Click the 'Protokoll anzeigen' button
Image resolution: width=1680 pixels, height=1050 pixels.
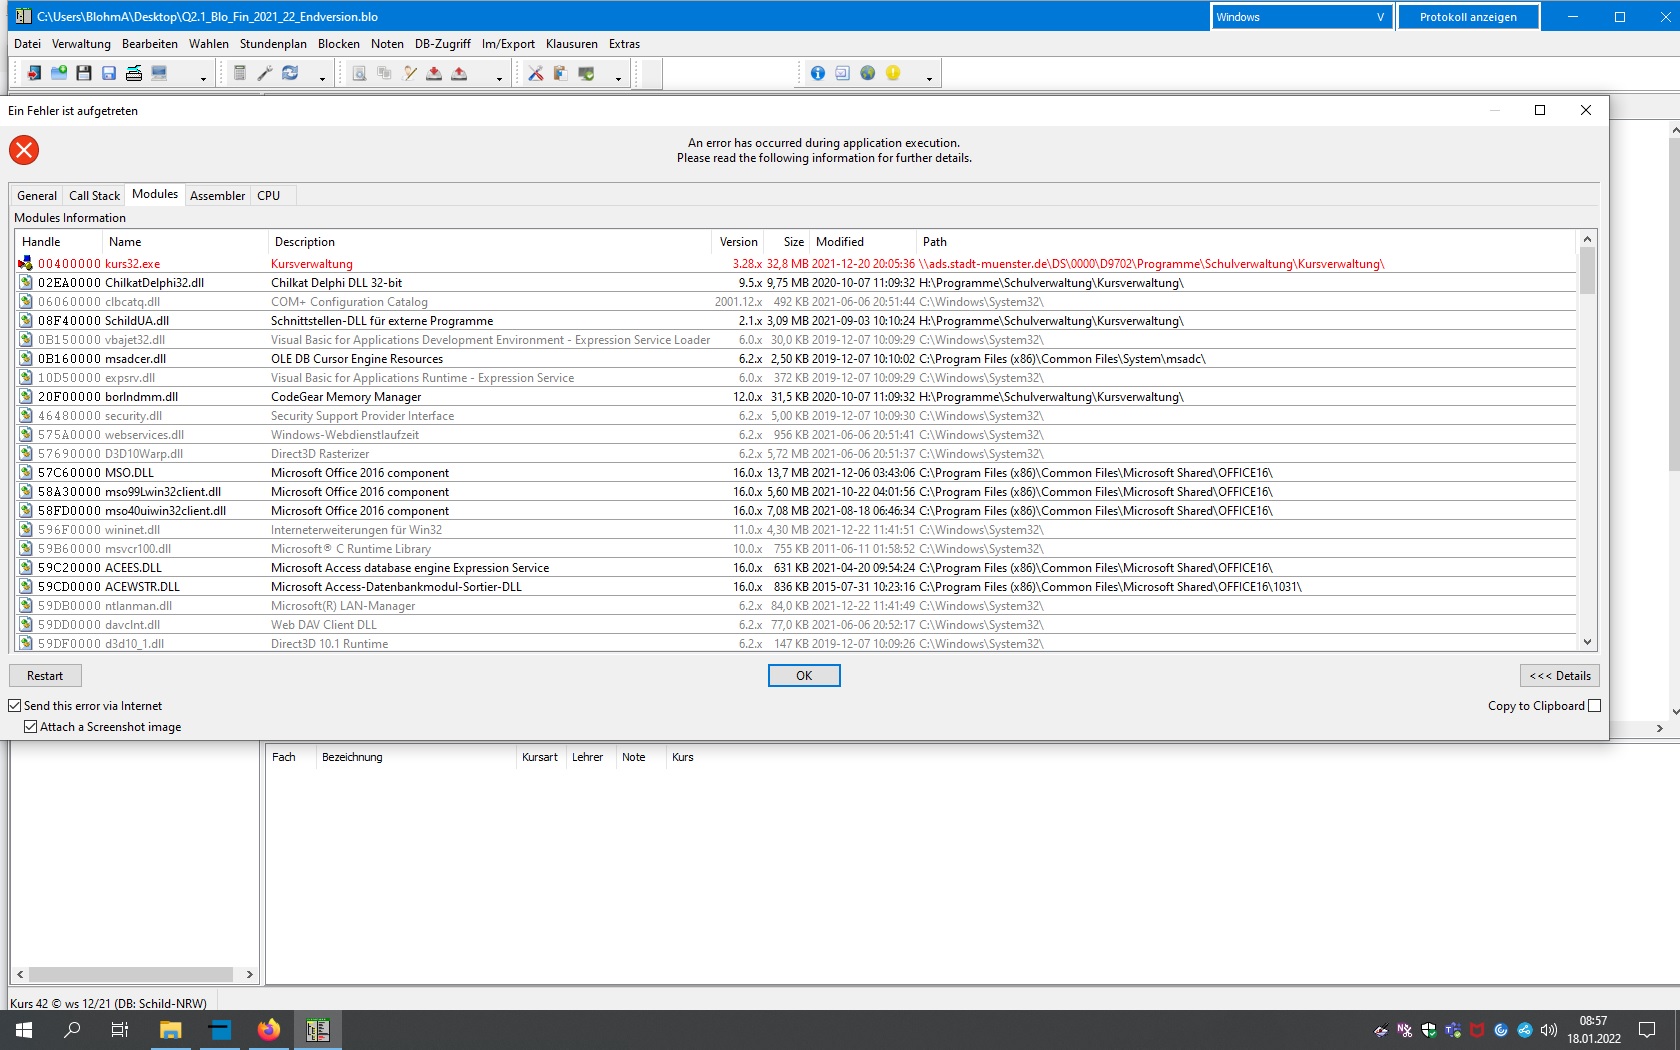point(1468,17)
